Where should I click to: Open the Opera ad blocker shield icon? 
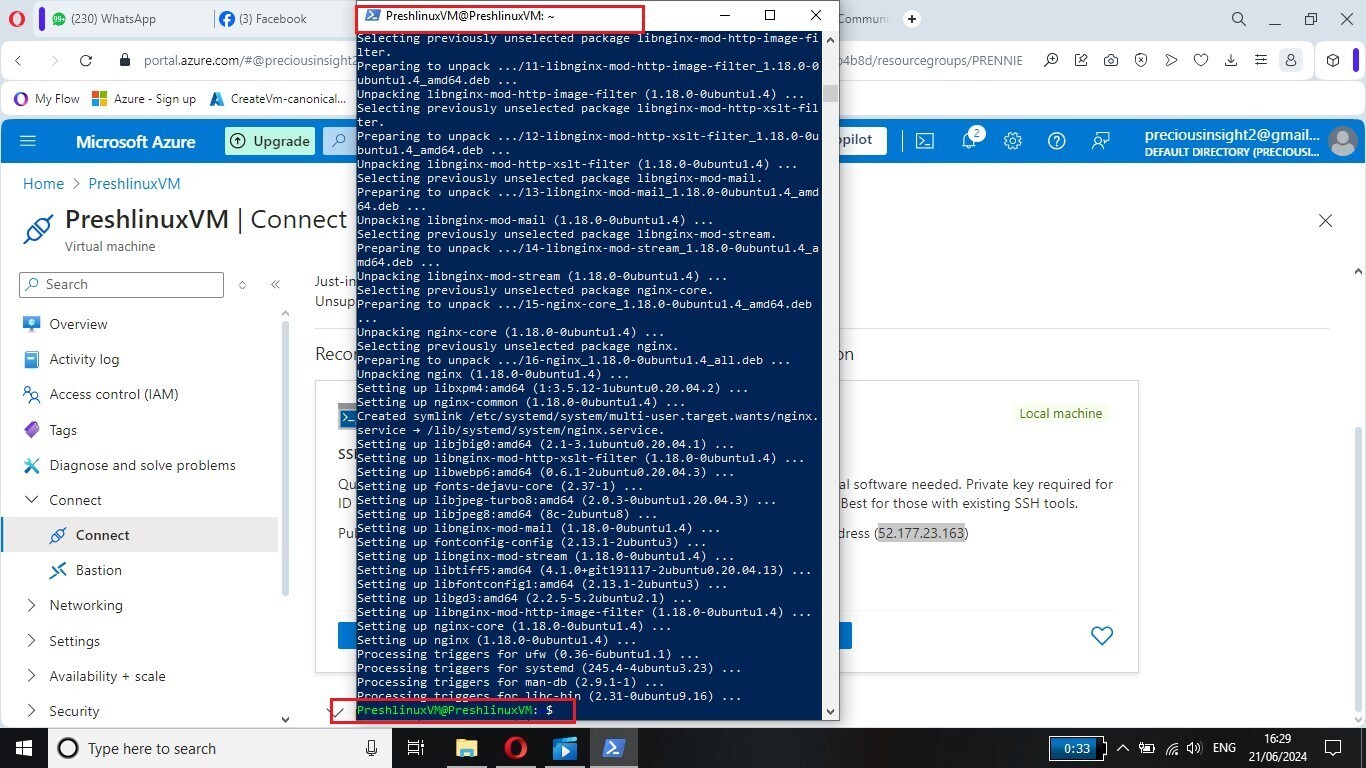point(1141,60)
